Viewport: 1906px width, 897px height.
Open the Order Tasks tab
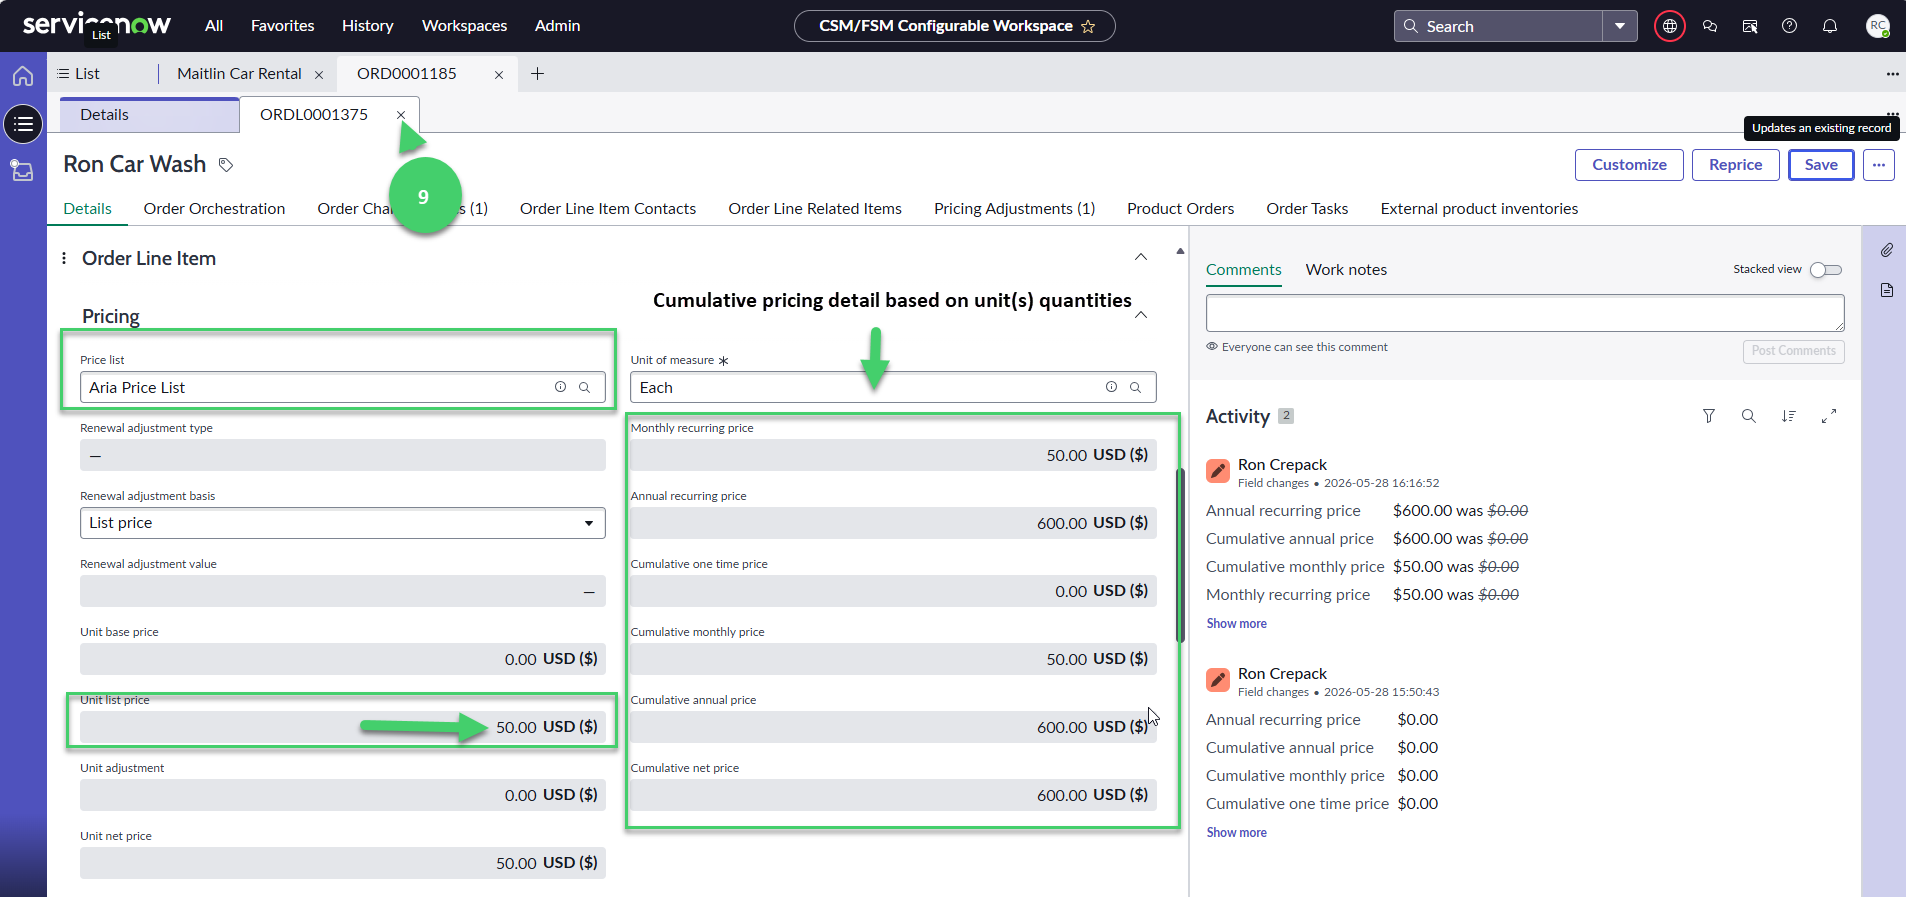(1307, 208)
